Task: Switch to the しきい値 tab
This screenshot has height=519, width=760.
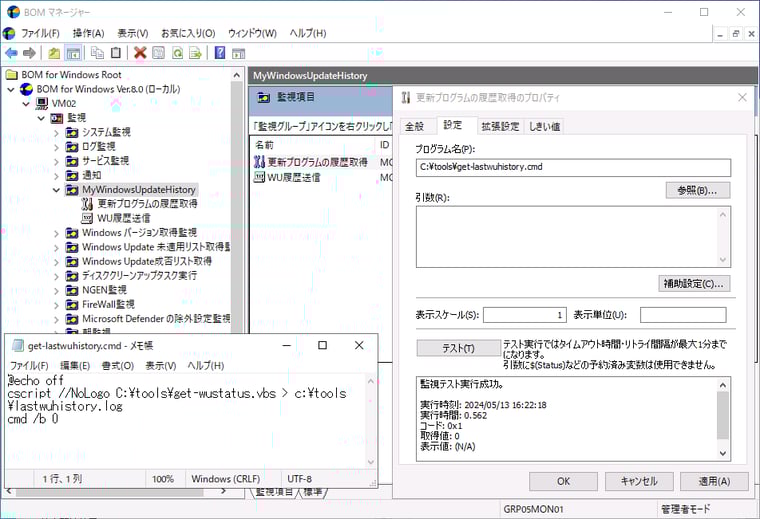Action: pyautogui.click(x=544, y=126)
